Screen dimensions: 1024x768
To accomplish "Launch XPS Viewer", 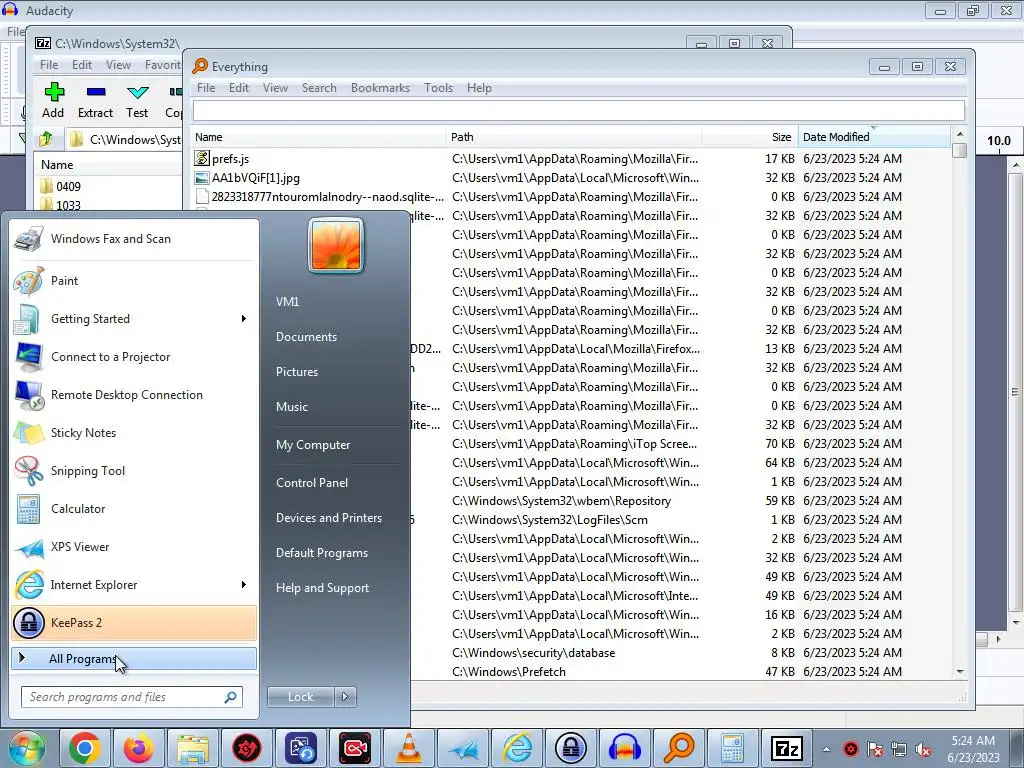I will [x=134, y=547].
